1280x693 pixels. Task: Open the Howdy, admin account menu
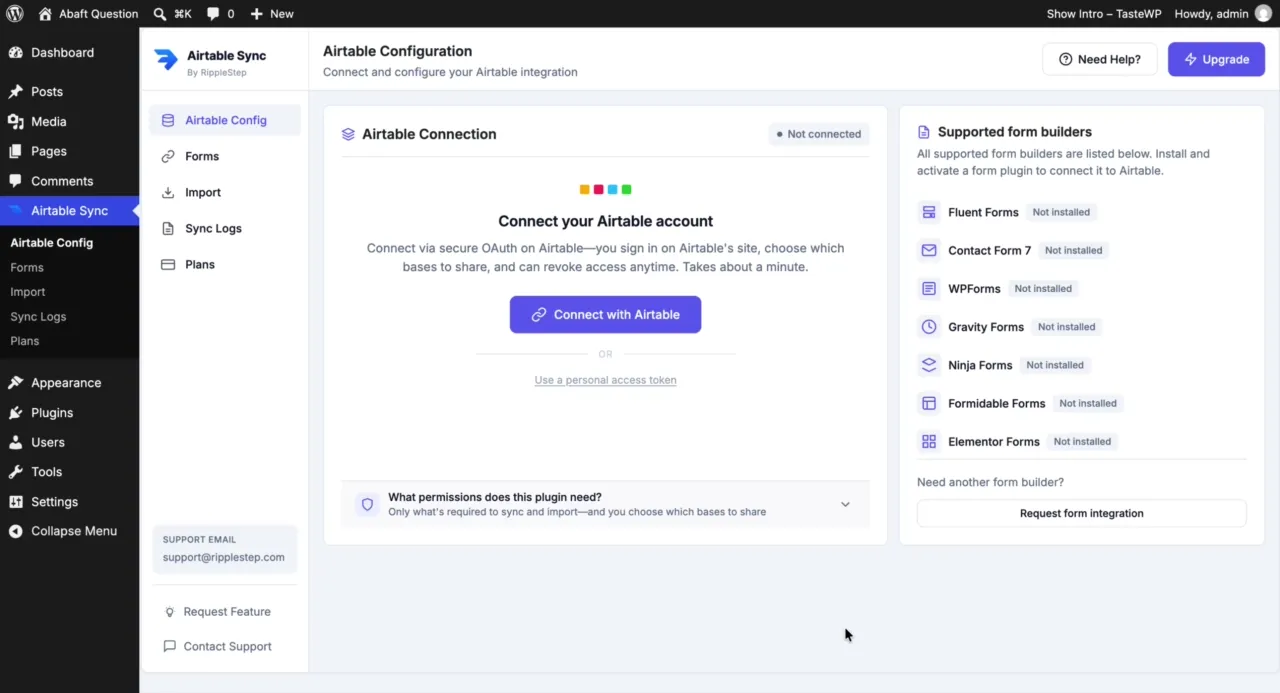(1223, 14)
